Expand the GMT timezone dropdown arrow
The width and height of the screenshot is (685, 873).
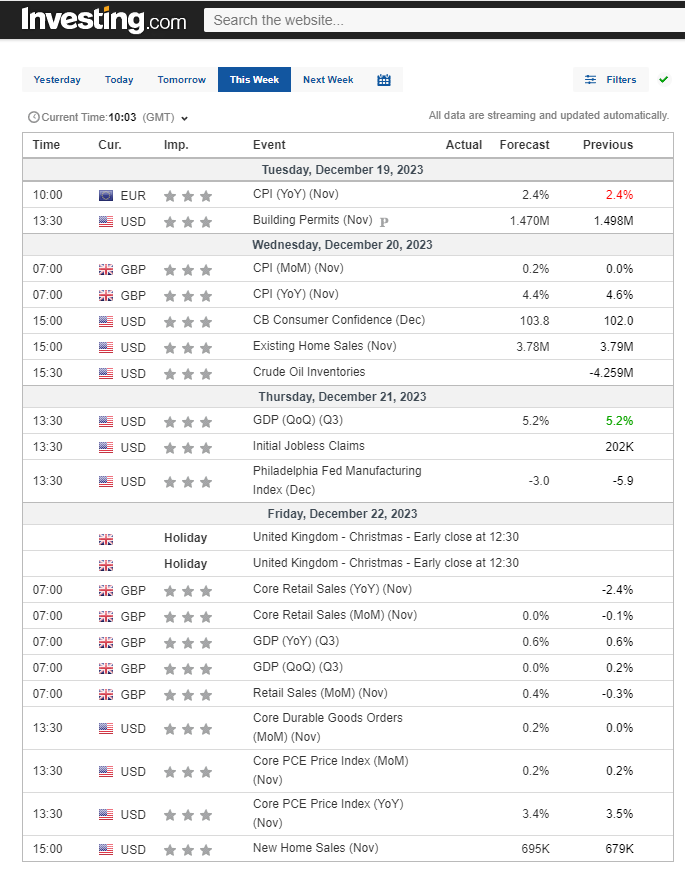click(185, 118)
